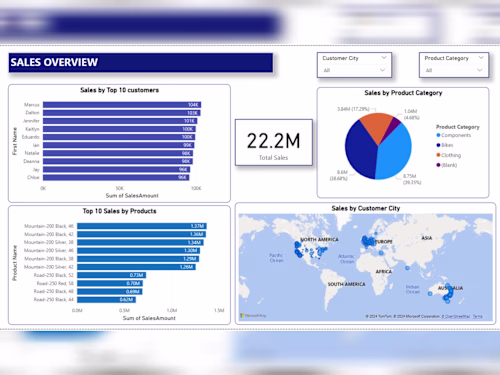500x375 pixels.
Task: Select the Bikes legend marker
Action: pos(438,145)
